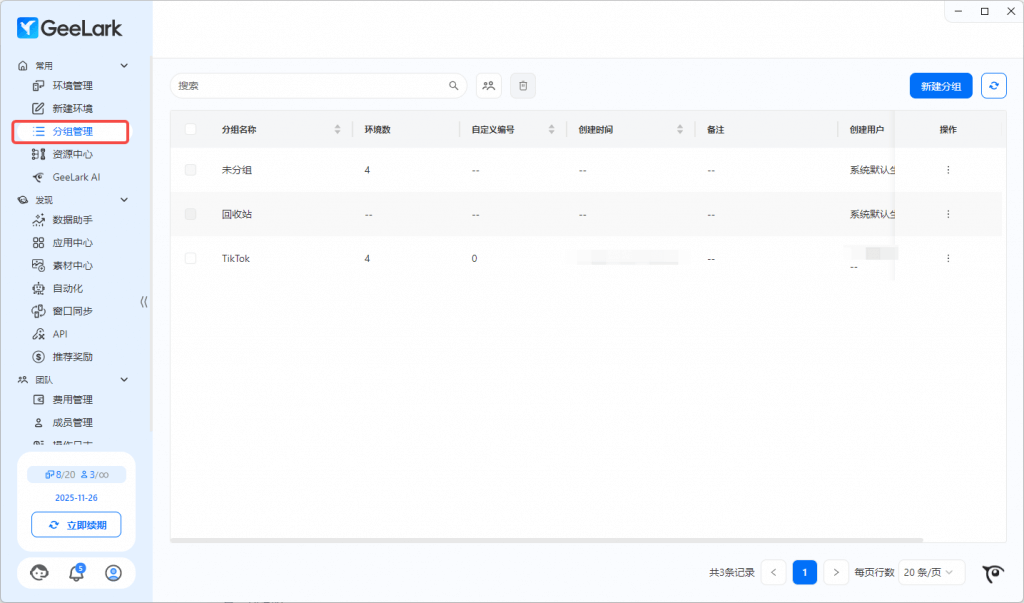This screenshot has height=603, width=1024.
Task: Collapse the 团队 sidebar section
Action: [125, 380]
